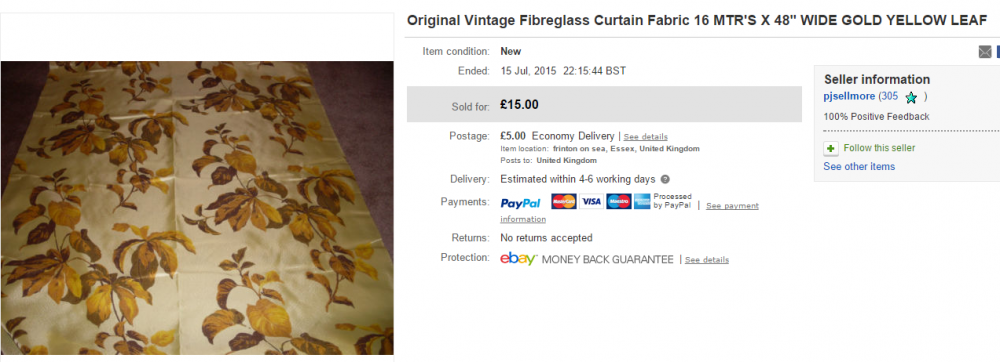The height and width of the screenshot is (362, 1000).
Task: Click the Maestro card icon
Action: tap(619, 201)
